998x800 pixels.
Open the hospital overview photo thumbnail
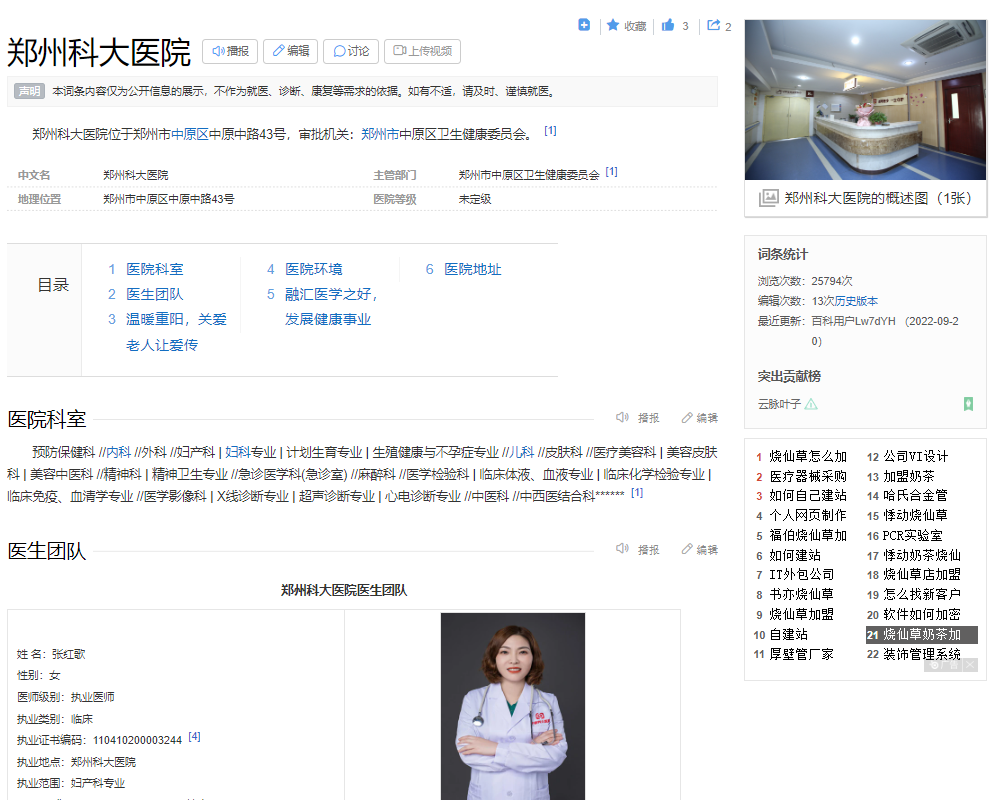point(865,100)
